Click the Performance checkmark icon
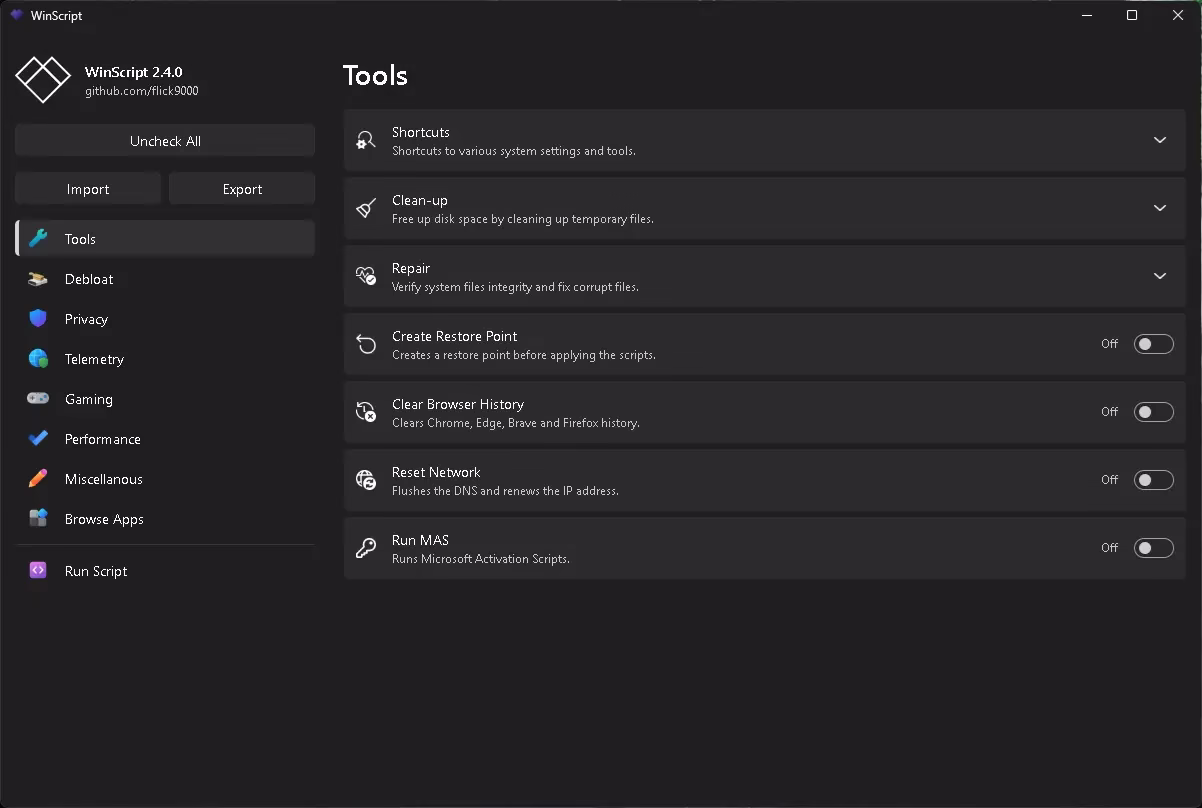Image resolution: width=1202 pixels, height=808 pixels. (38, 439)
